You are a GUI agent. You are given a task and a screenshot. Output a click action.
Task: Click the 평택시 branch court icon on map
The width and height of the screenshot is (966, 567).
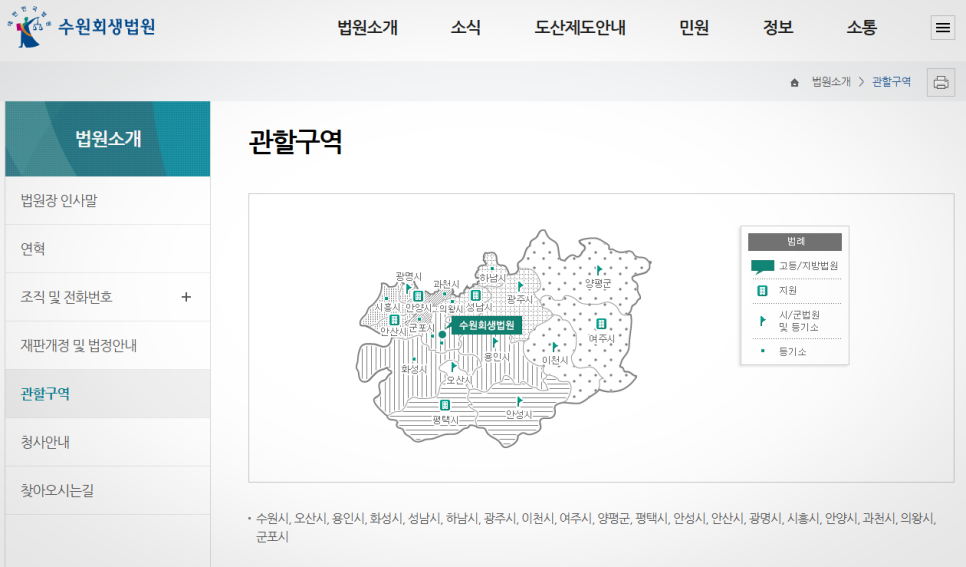445,405
